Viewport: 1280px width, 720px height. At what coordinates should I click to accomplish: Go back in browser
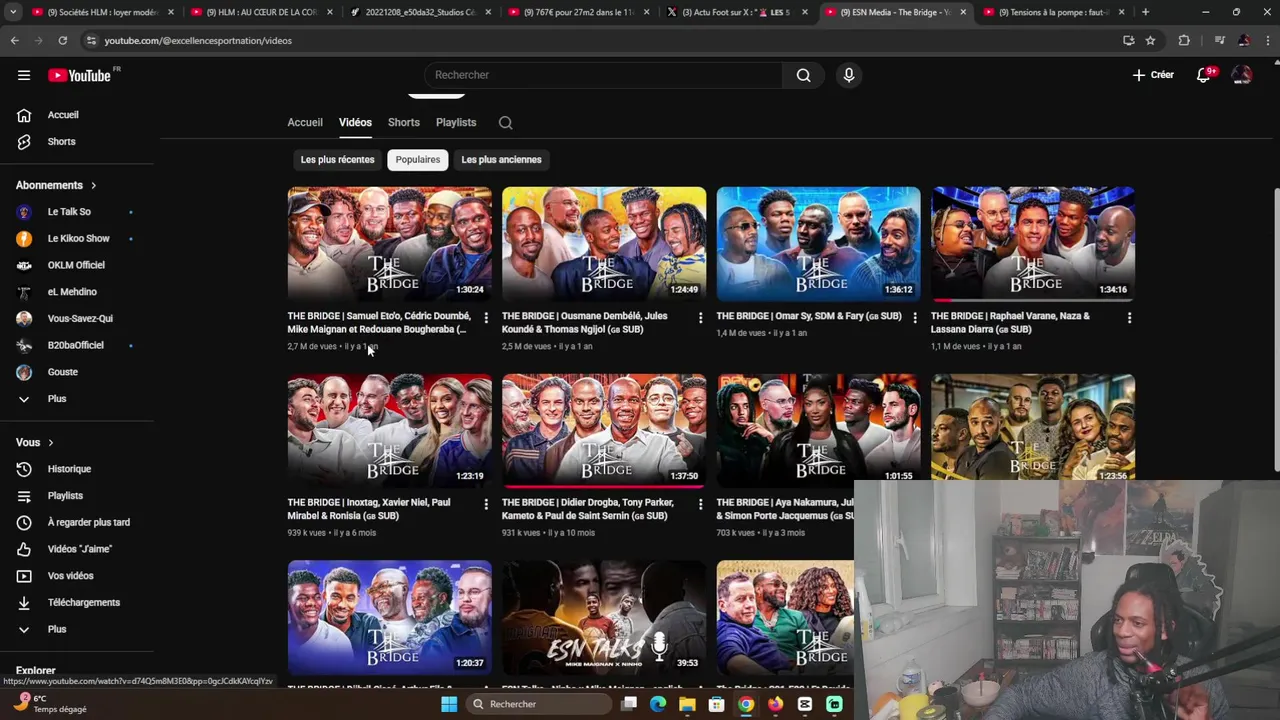pos(14,40)
